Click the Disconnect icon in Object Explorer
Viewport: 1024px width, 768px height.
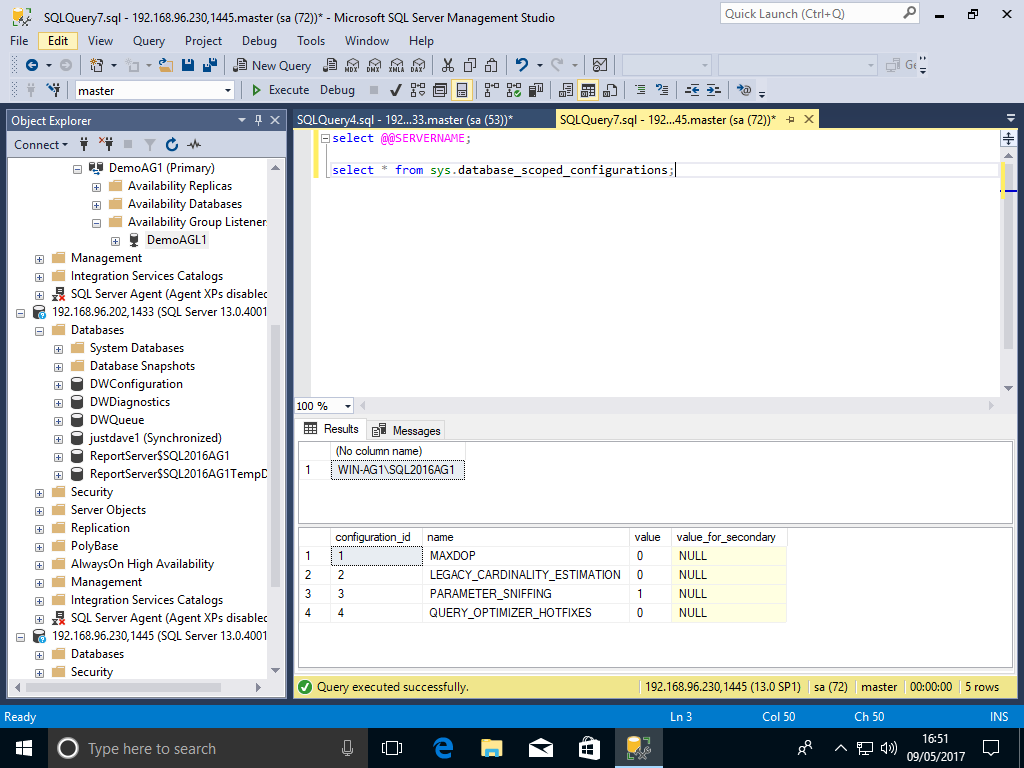[x=105, y=144]
